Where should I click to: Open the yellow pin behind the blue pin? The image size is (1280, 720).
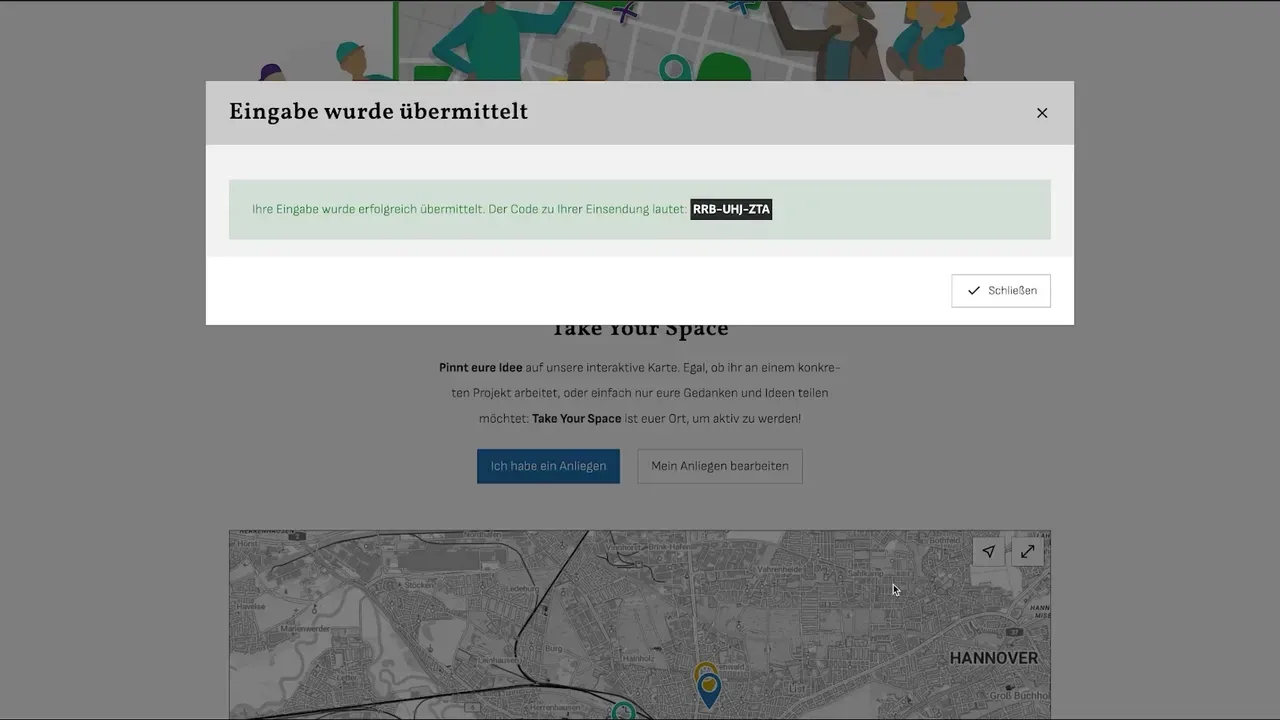pyautogui.click(x=705, y=667)
